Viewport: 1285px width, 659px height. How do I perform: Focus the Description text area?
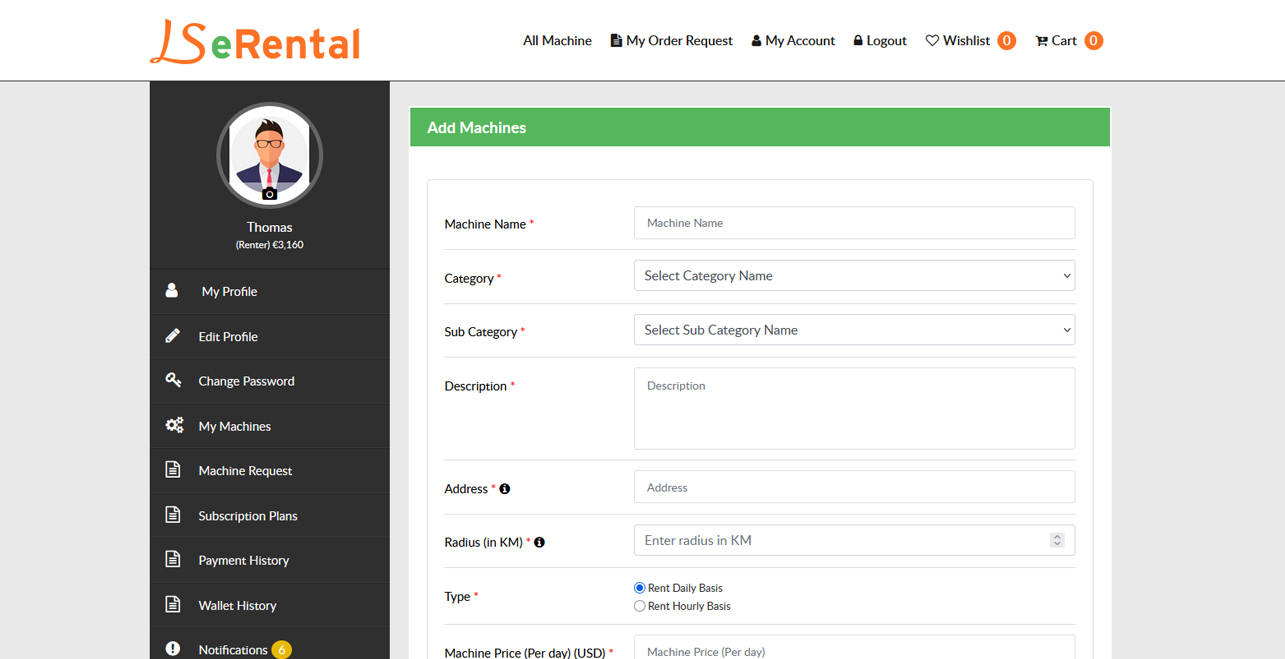coord(854,408)
